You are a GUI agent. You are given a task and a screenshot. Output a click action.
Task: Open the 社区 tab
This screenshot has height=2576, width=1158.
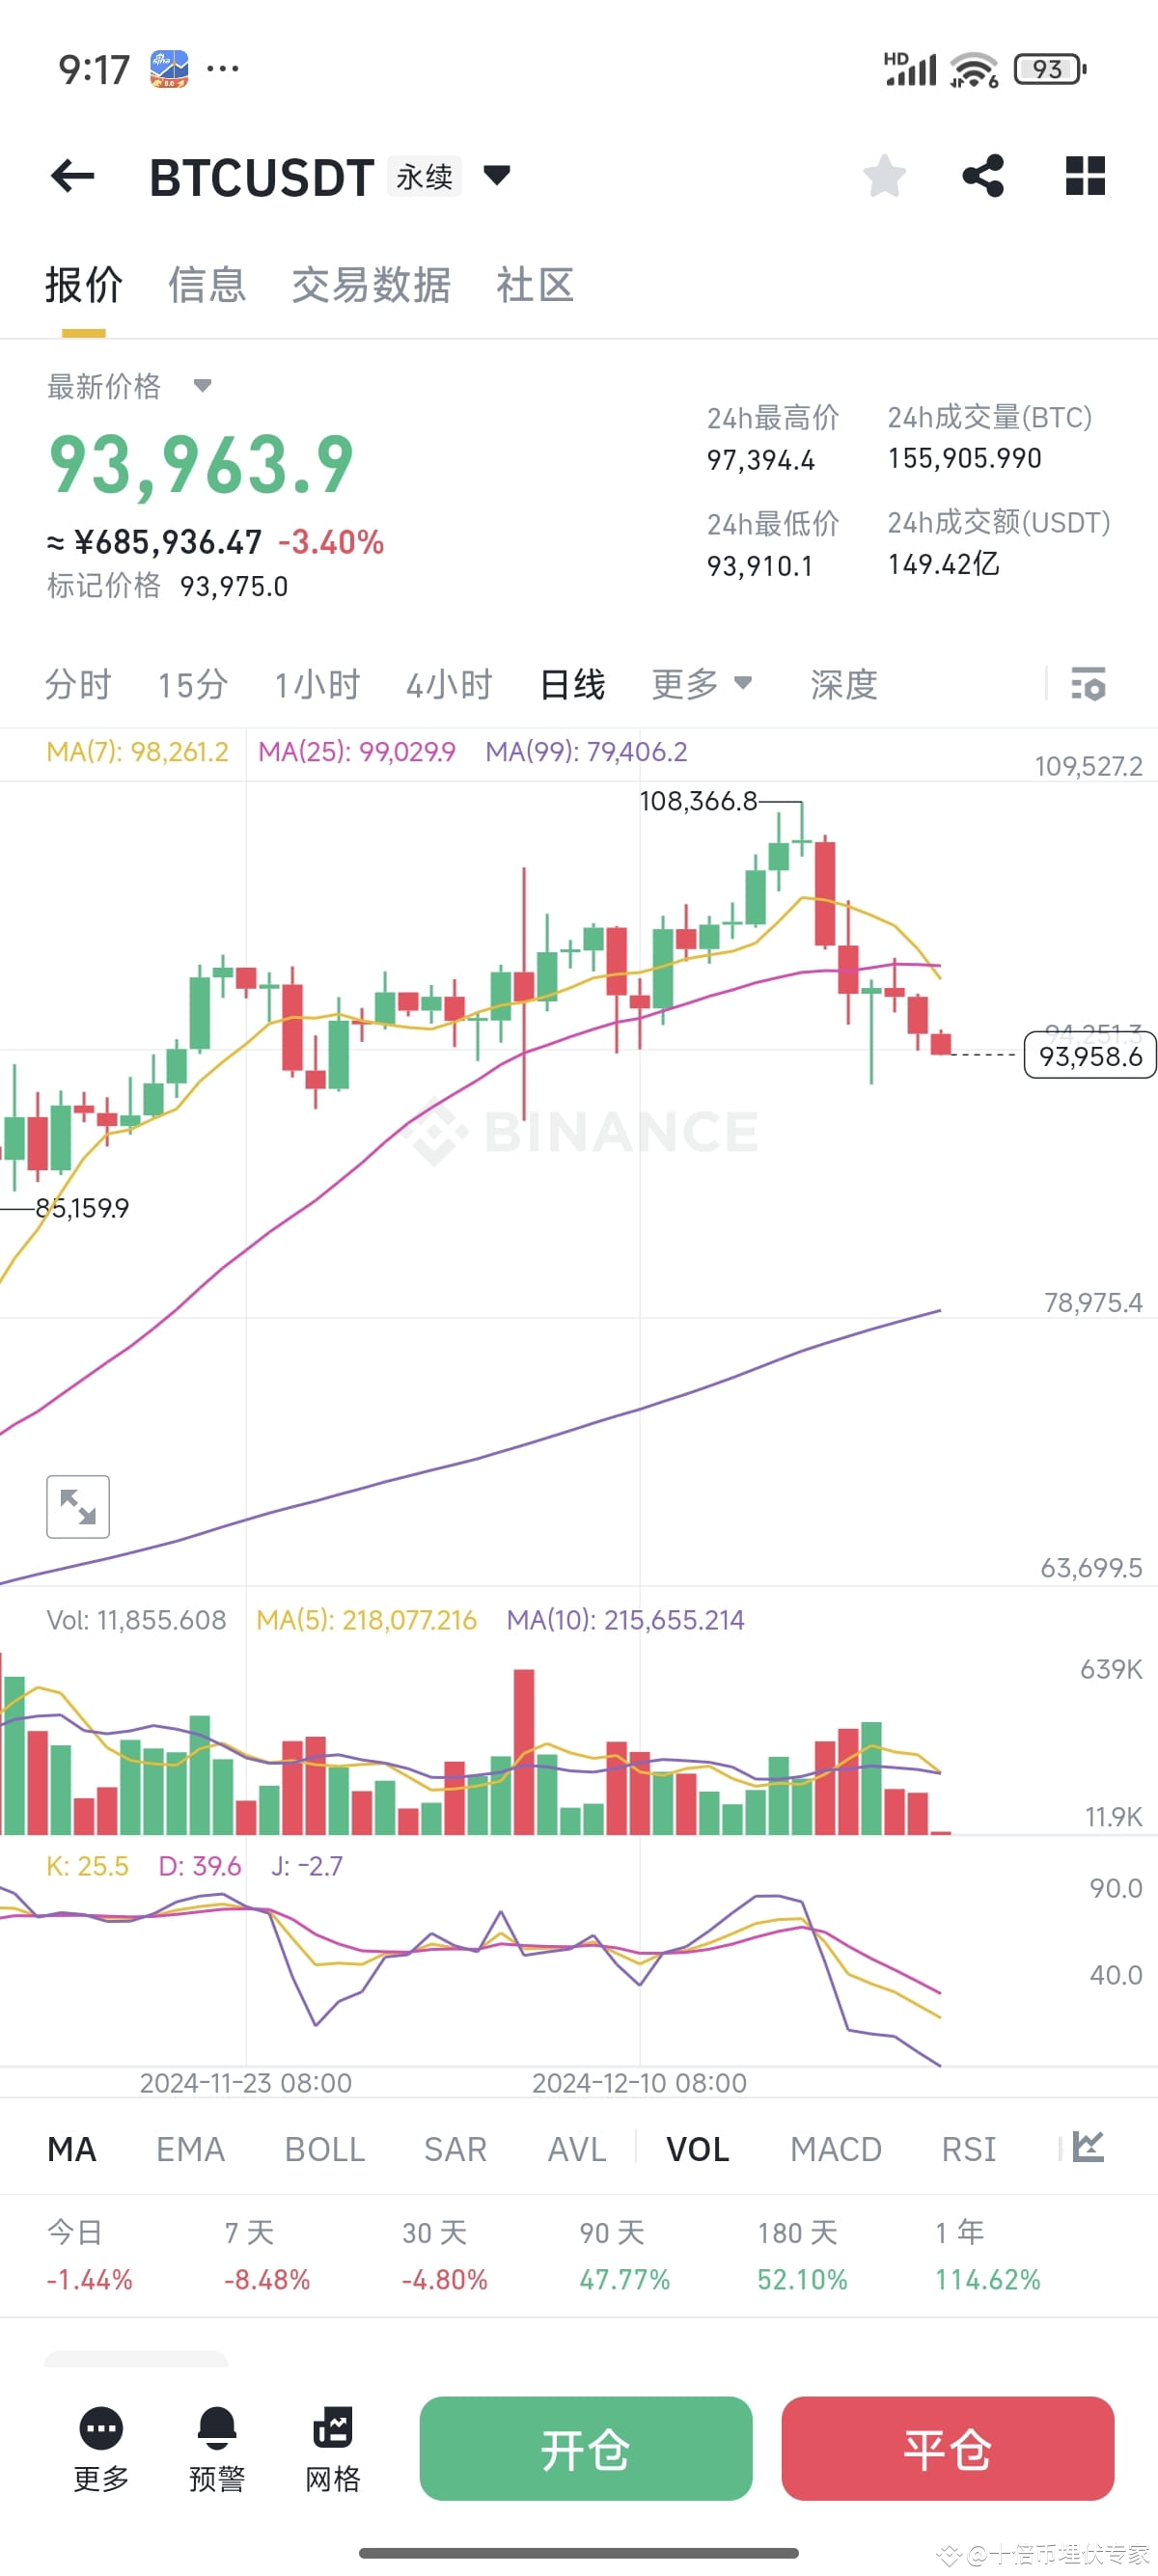pos(533,285)
